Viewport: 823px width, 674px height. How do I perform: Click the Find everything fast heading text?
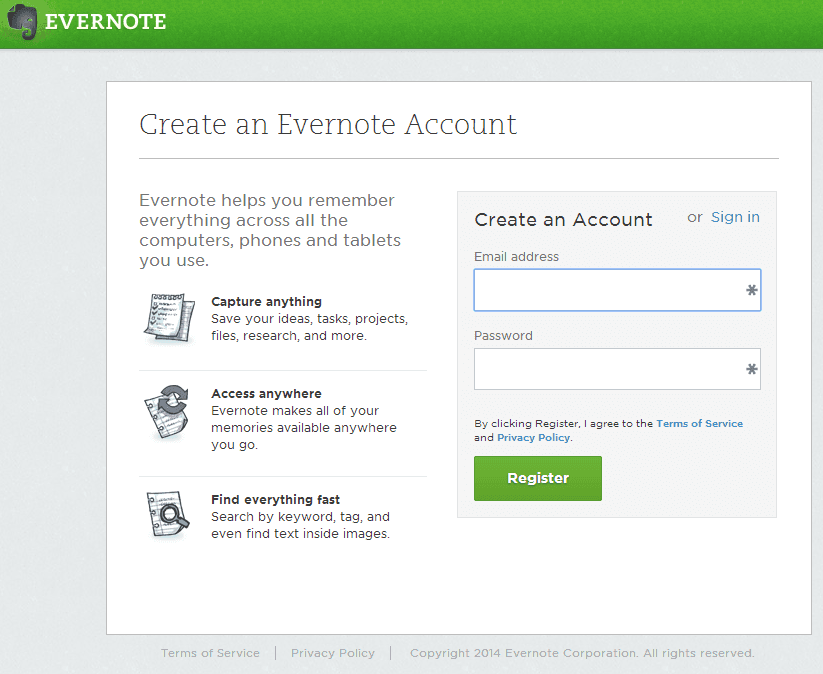point(275,500)
